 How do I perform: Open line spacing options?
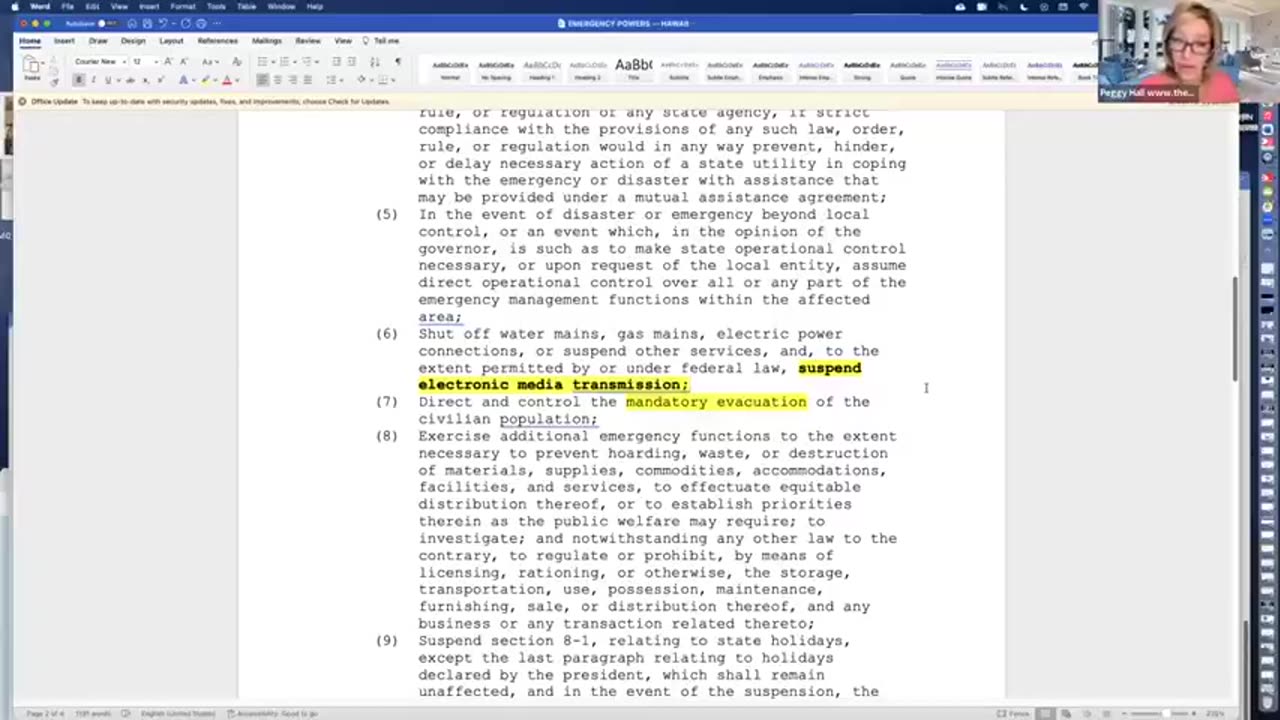coord(333,80)
